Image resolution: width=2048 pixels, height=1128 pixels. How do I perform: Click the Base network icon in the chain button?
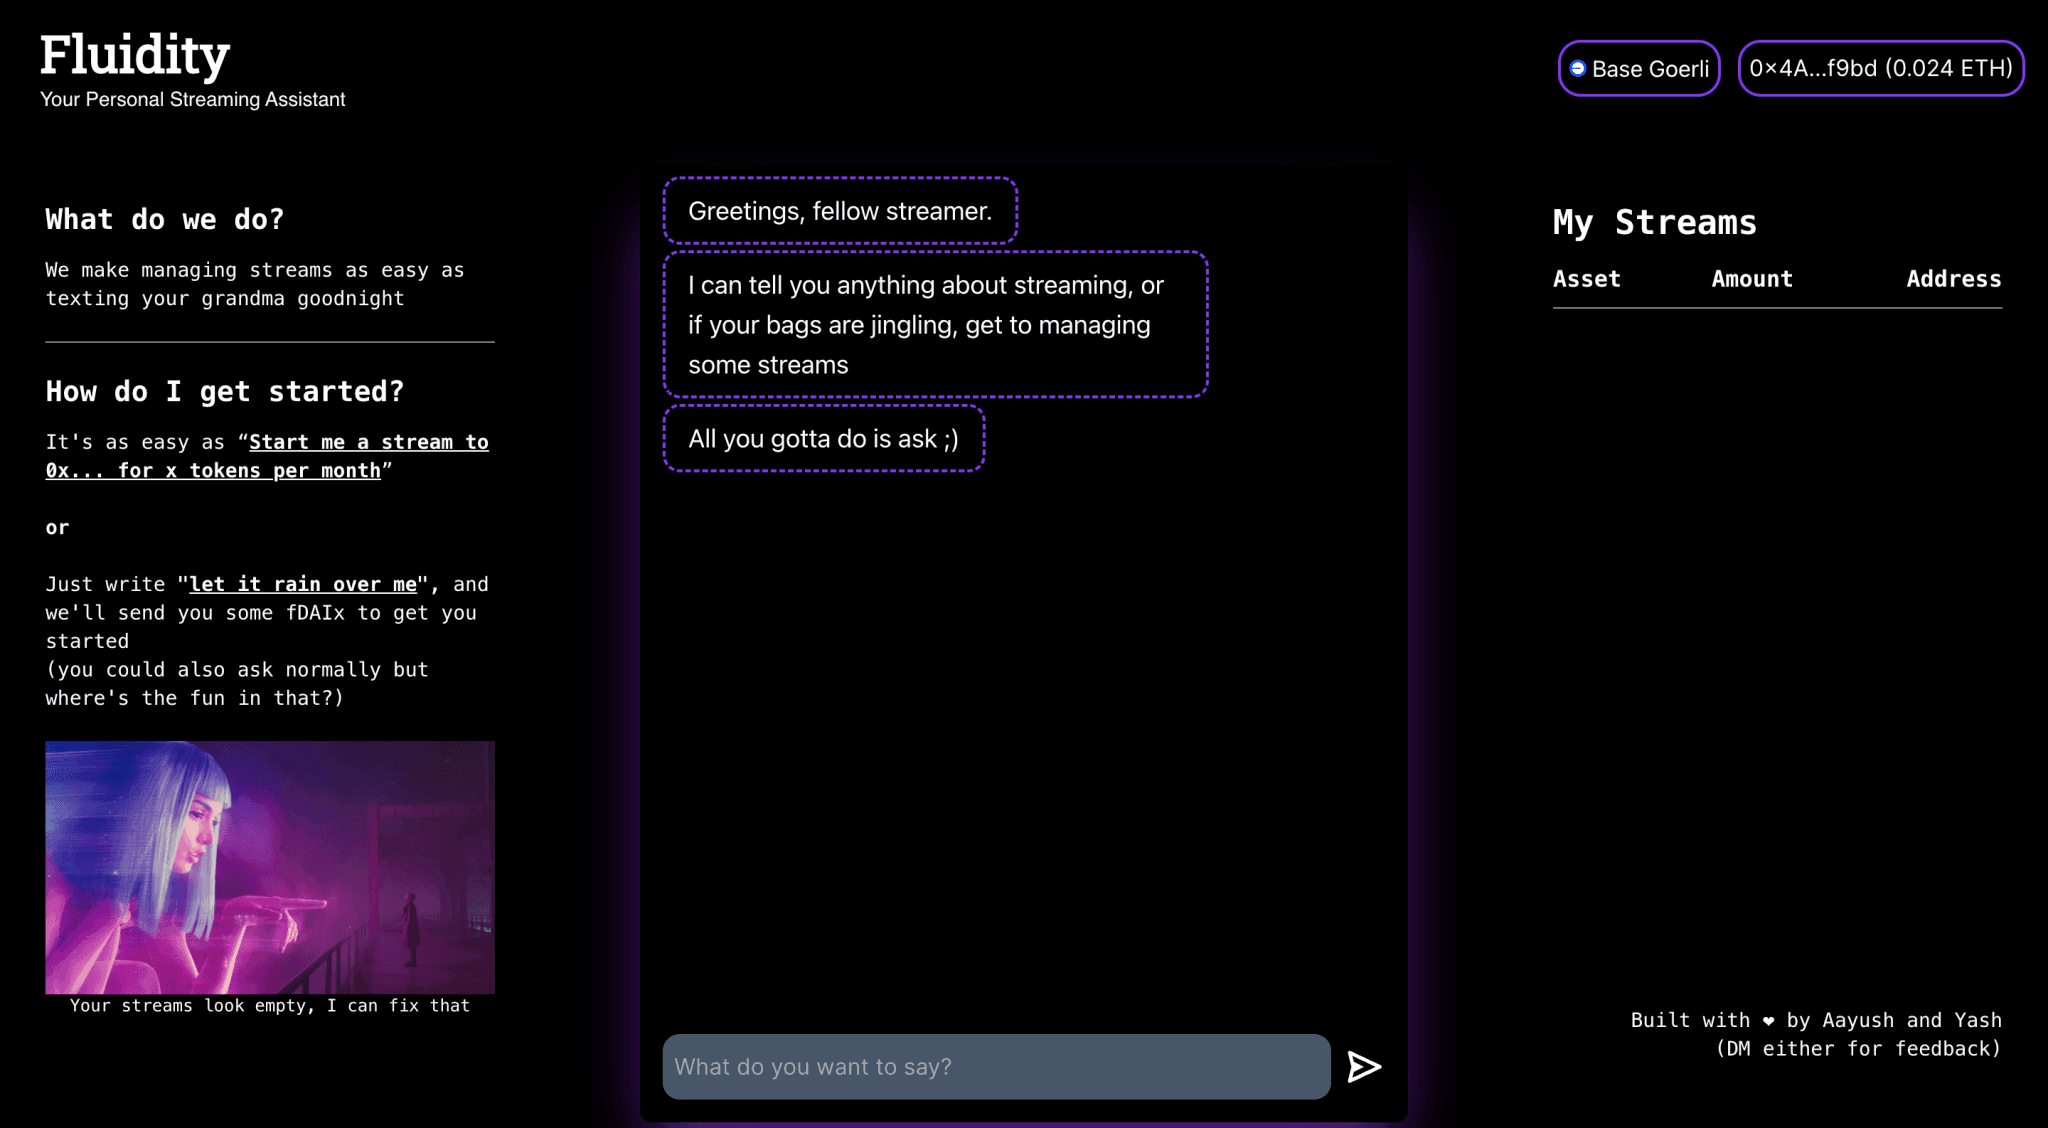pyautogui.click(x=1578, y=68)
